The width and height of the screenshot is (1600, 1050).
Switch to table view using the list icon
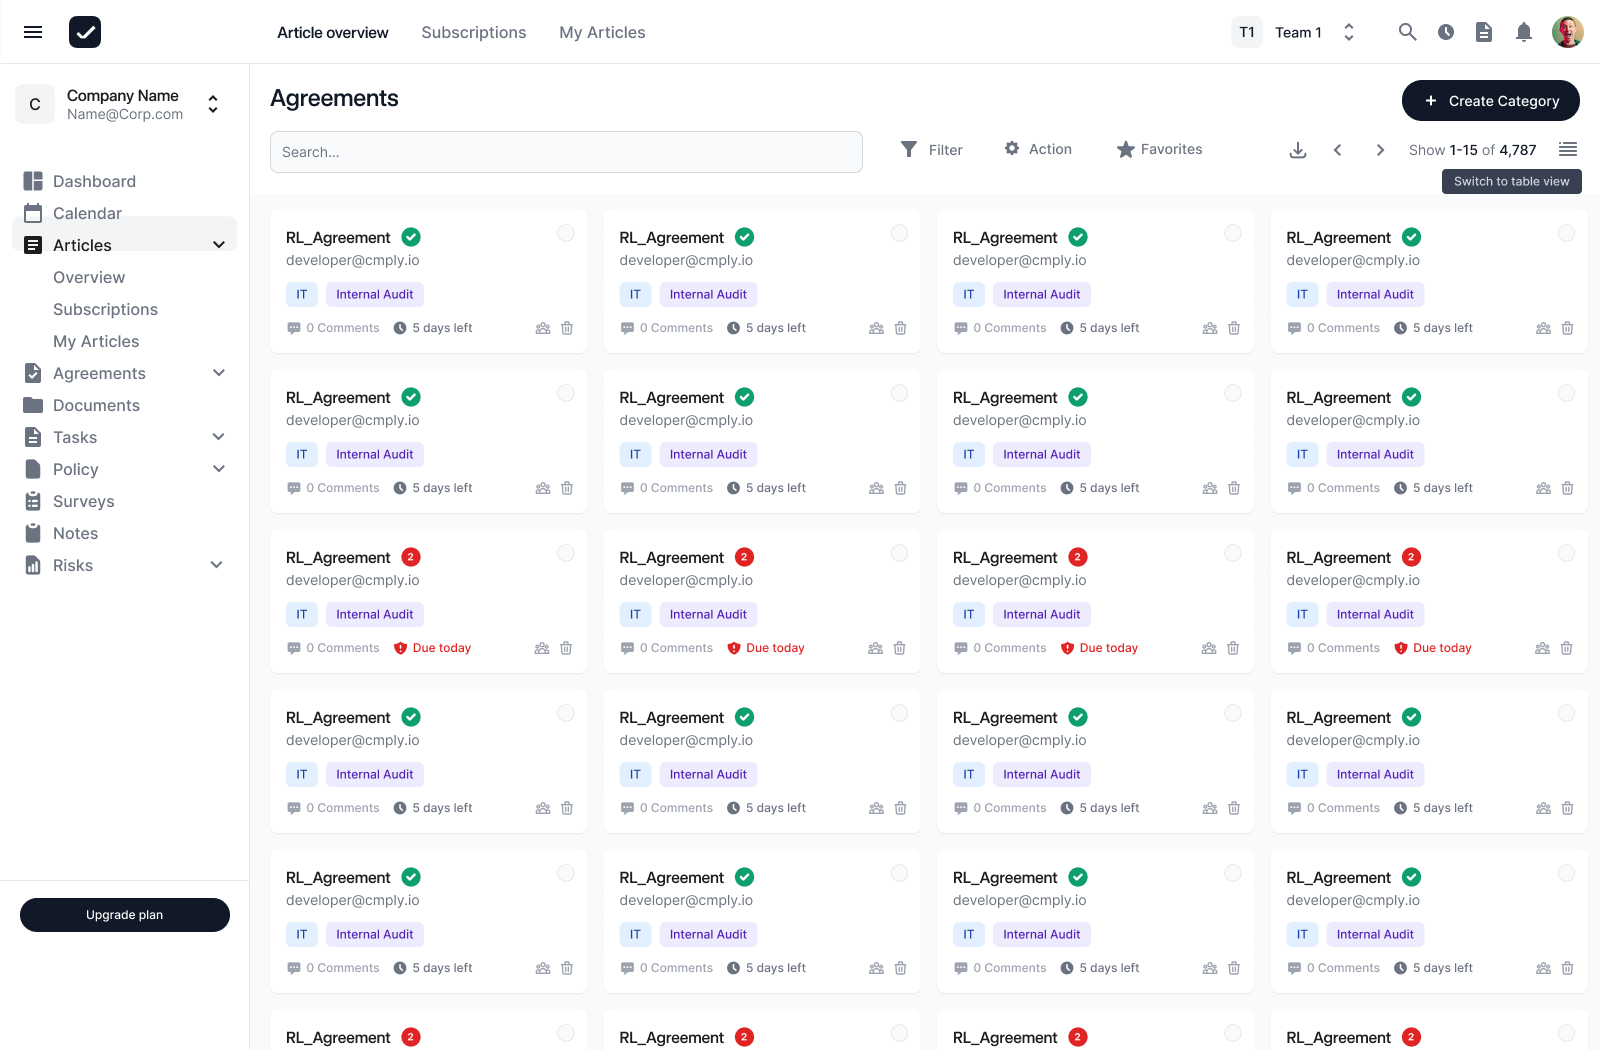(1567, 149)
